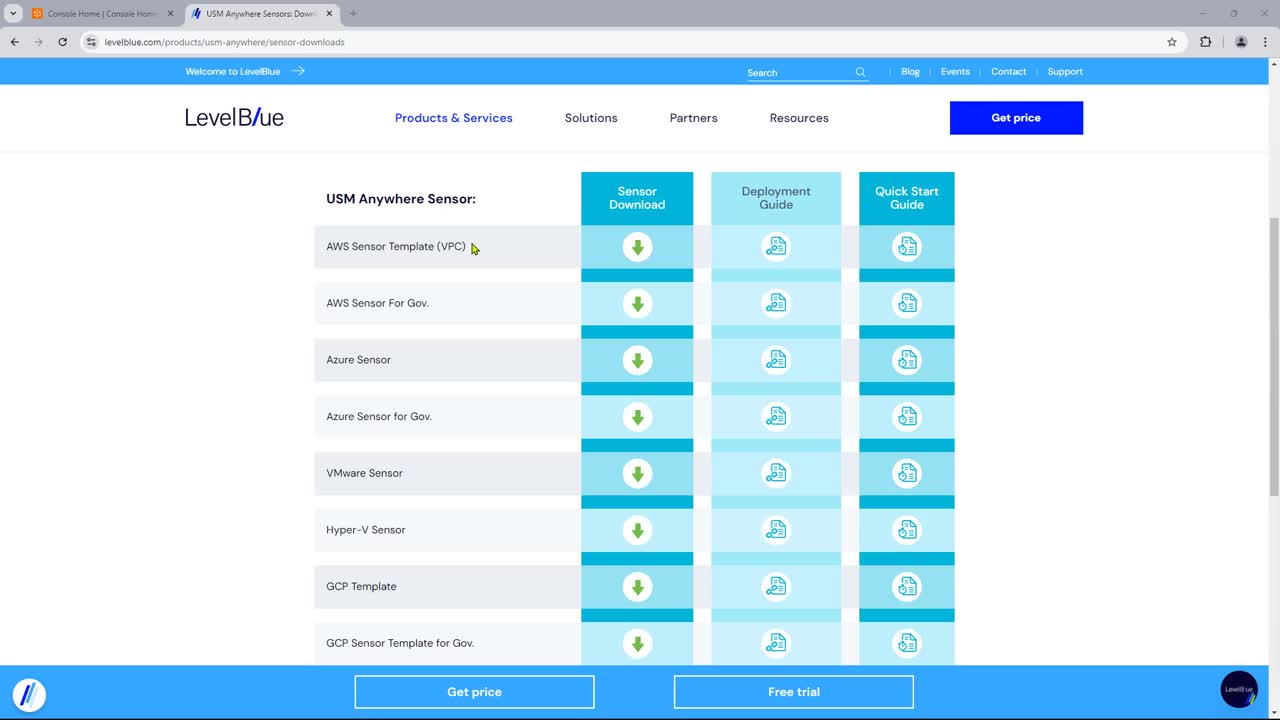
Task: Click the 'Hyper-V Sensor' row label
Action: 366,530
